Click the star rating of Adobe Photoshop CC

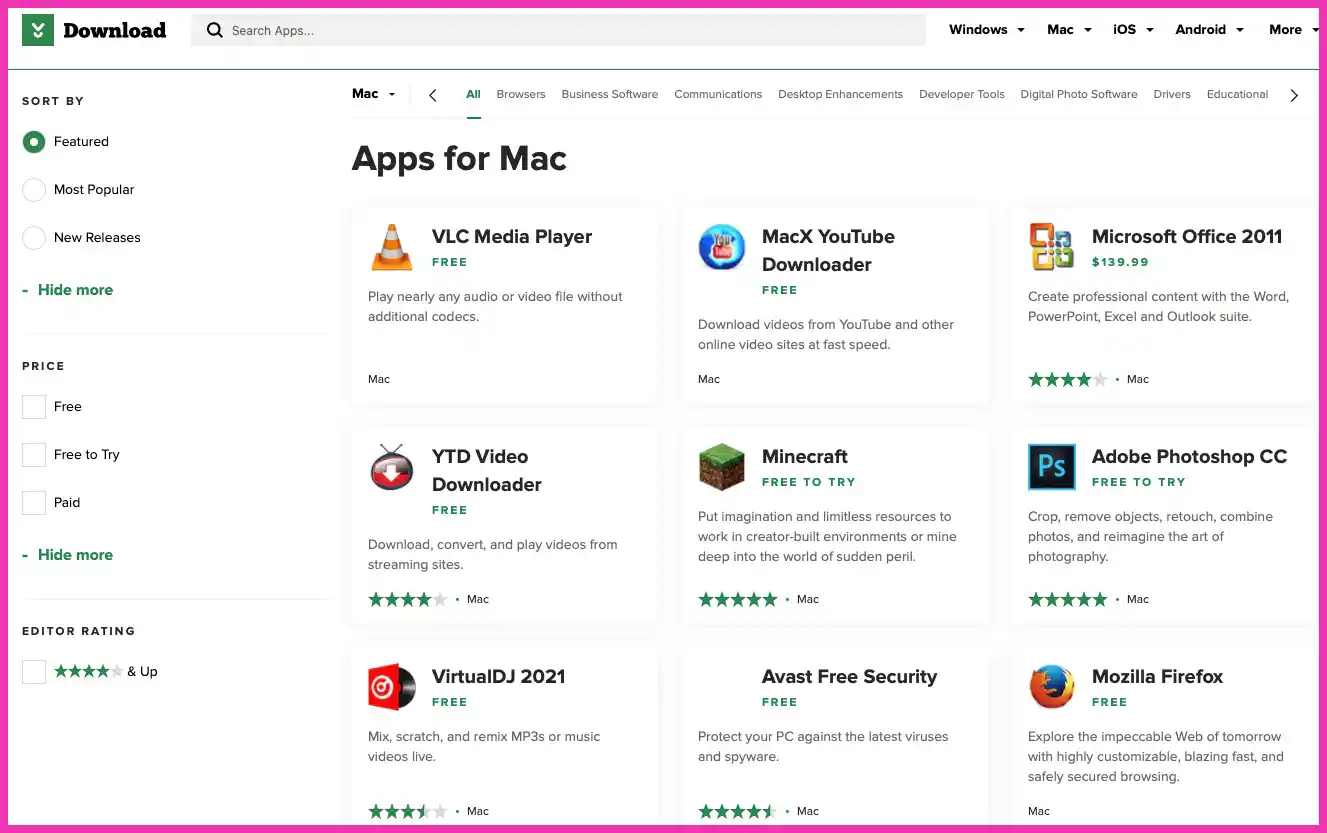coord(1068,599)
